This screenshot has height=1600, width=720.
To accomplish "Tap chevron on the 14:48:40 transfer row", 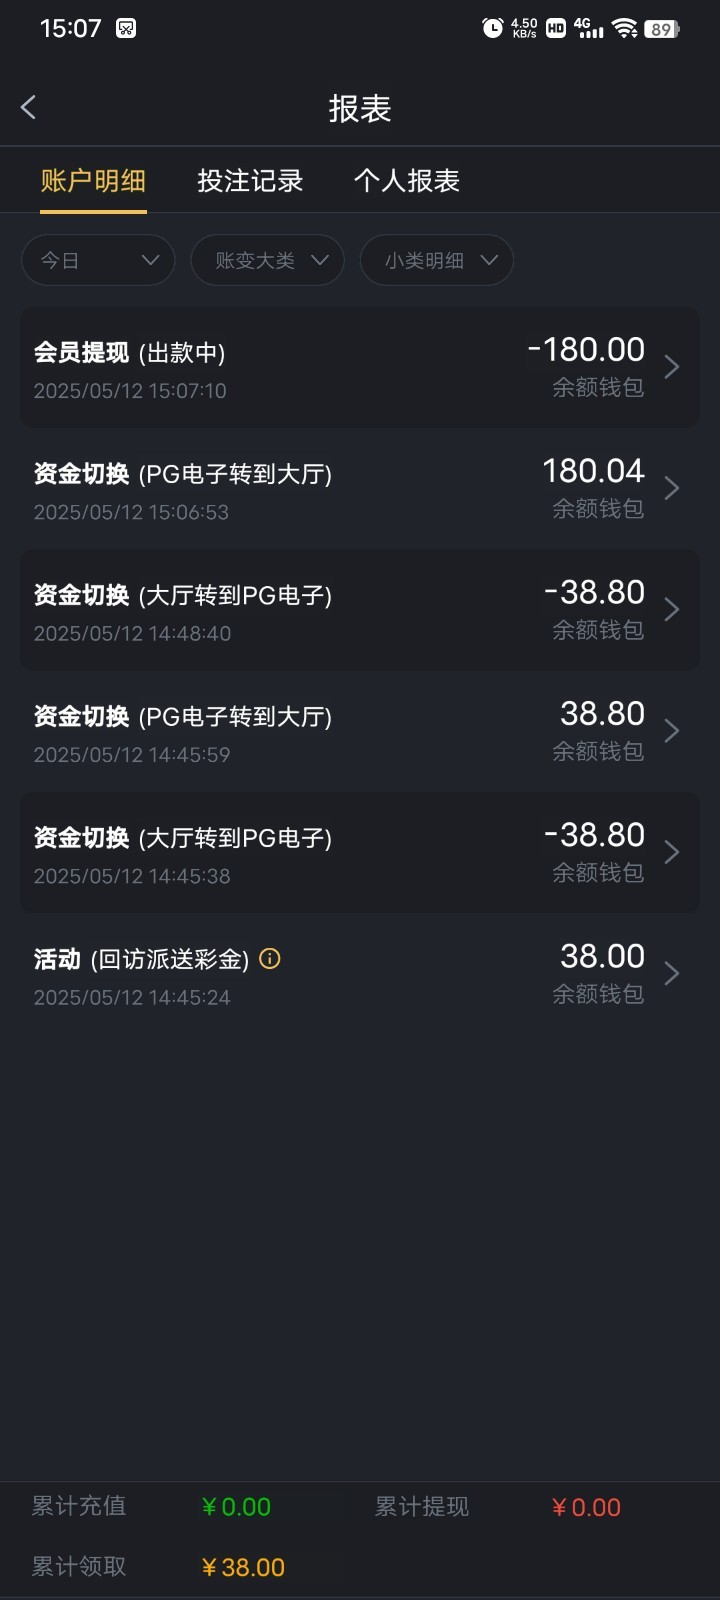I will (672, 609).
